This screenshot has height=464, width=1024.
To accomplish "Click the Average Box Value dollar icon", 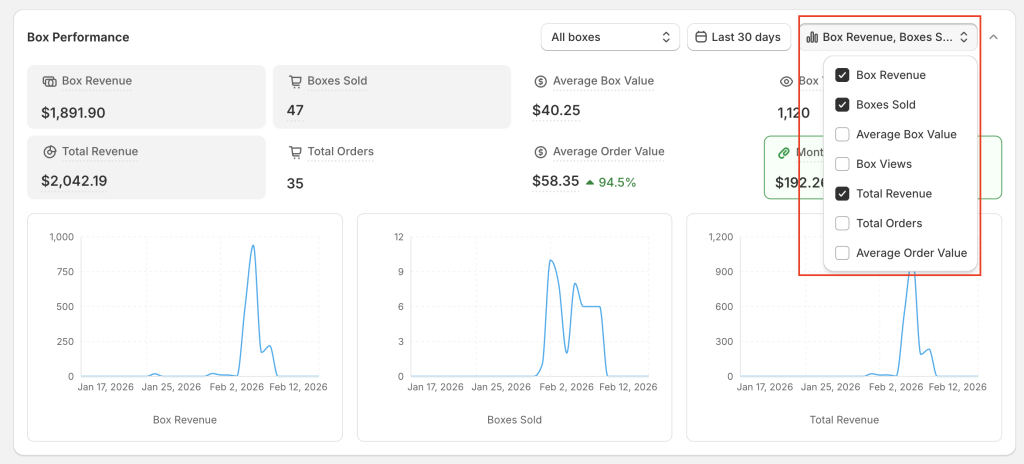I will (541, 81).
